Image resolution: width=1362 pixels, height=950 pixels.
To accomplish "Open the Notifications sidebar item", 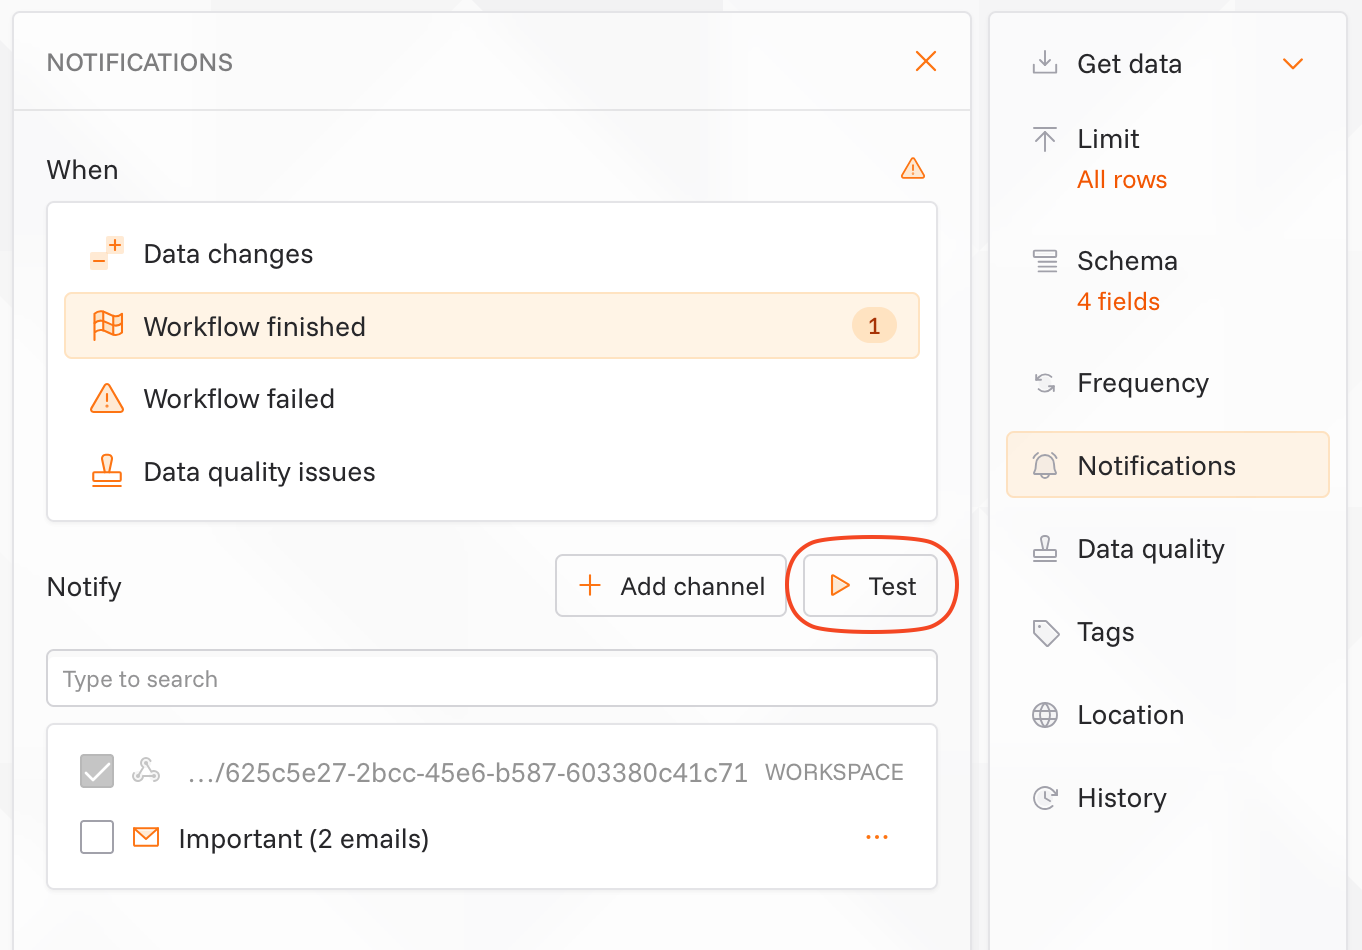I will point(1168,465).
